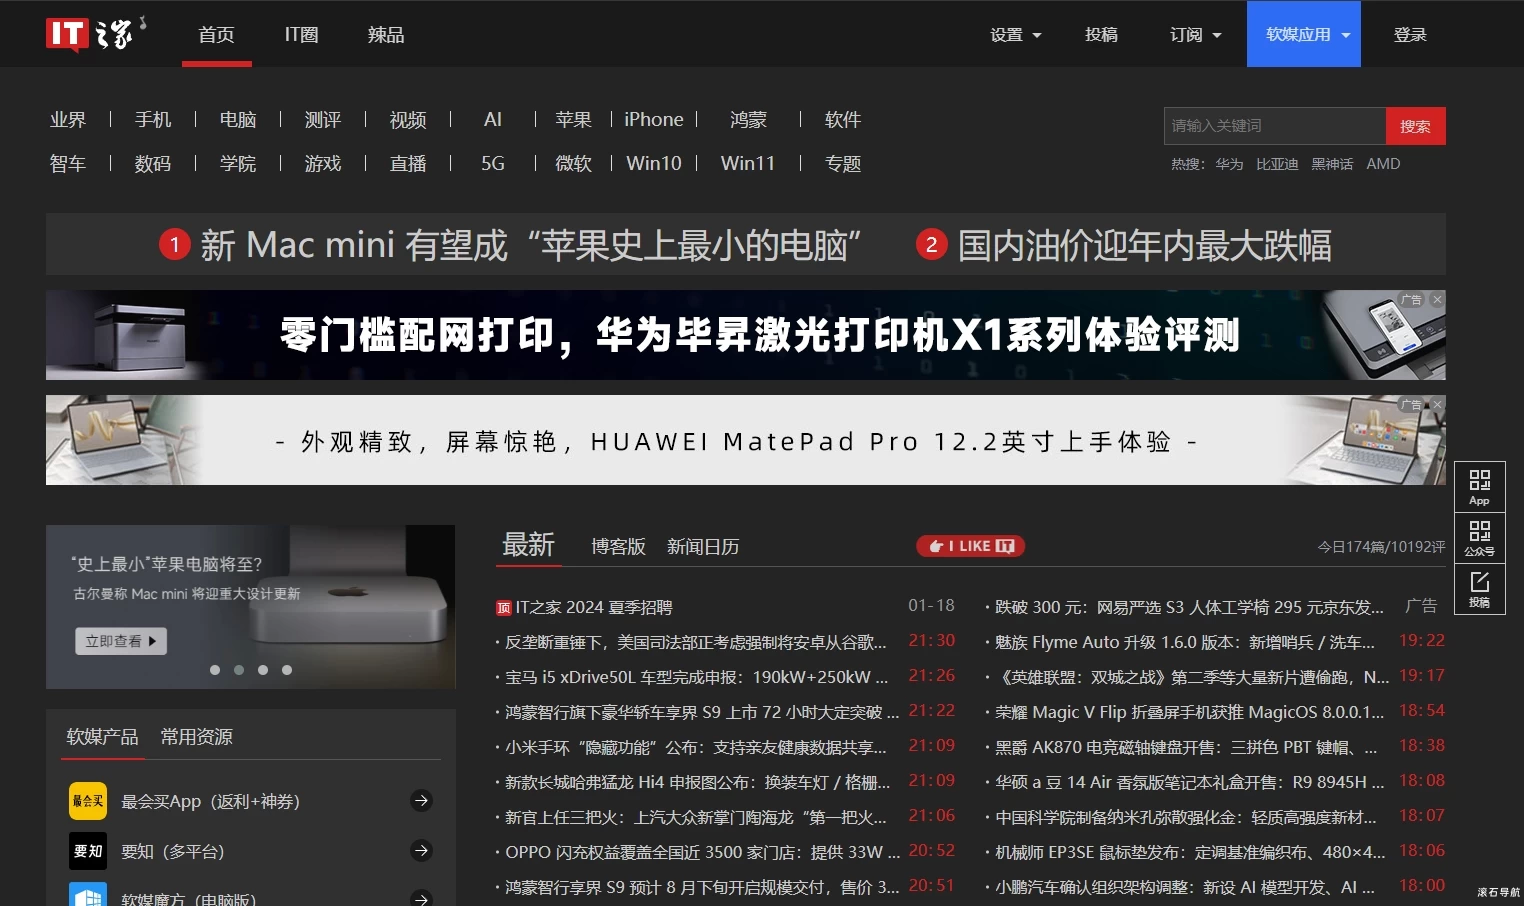Viewport: 1524px width, 906px height.
Task: Click the HUAWEI MatePad Pro banner
Action: 746,440
